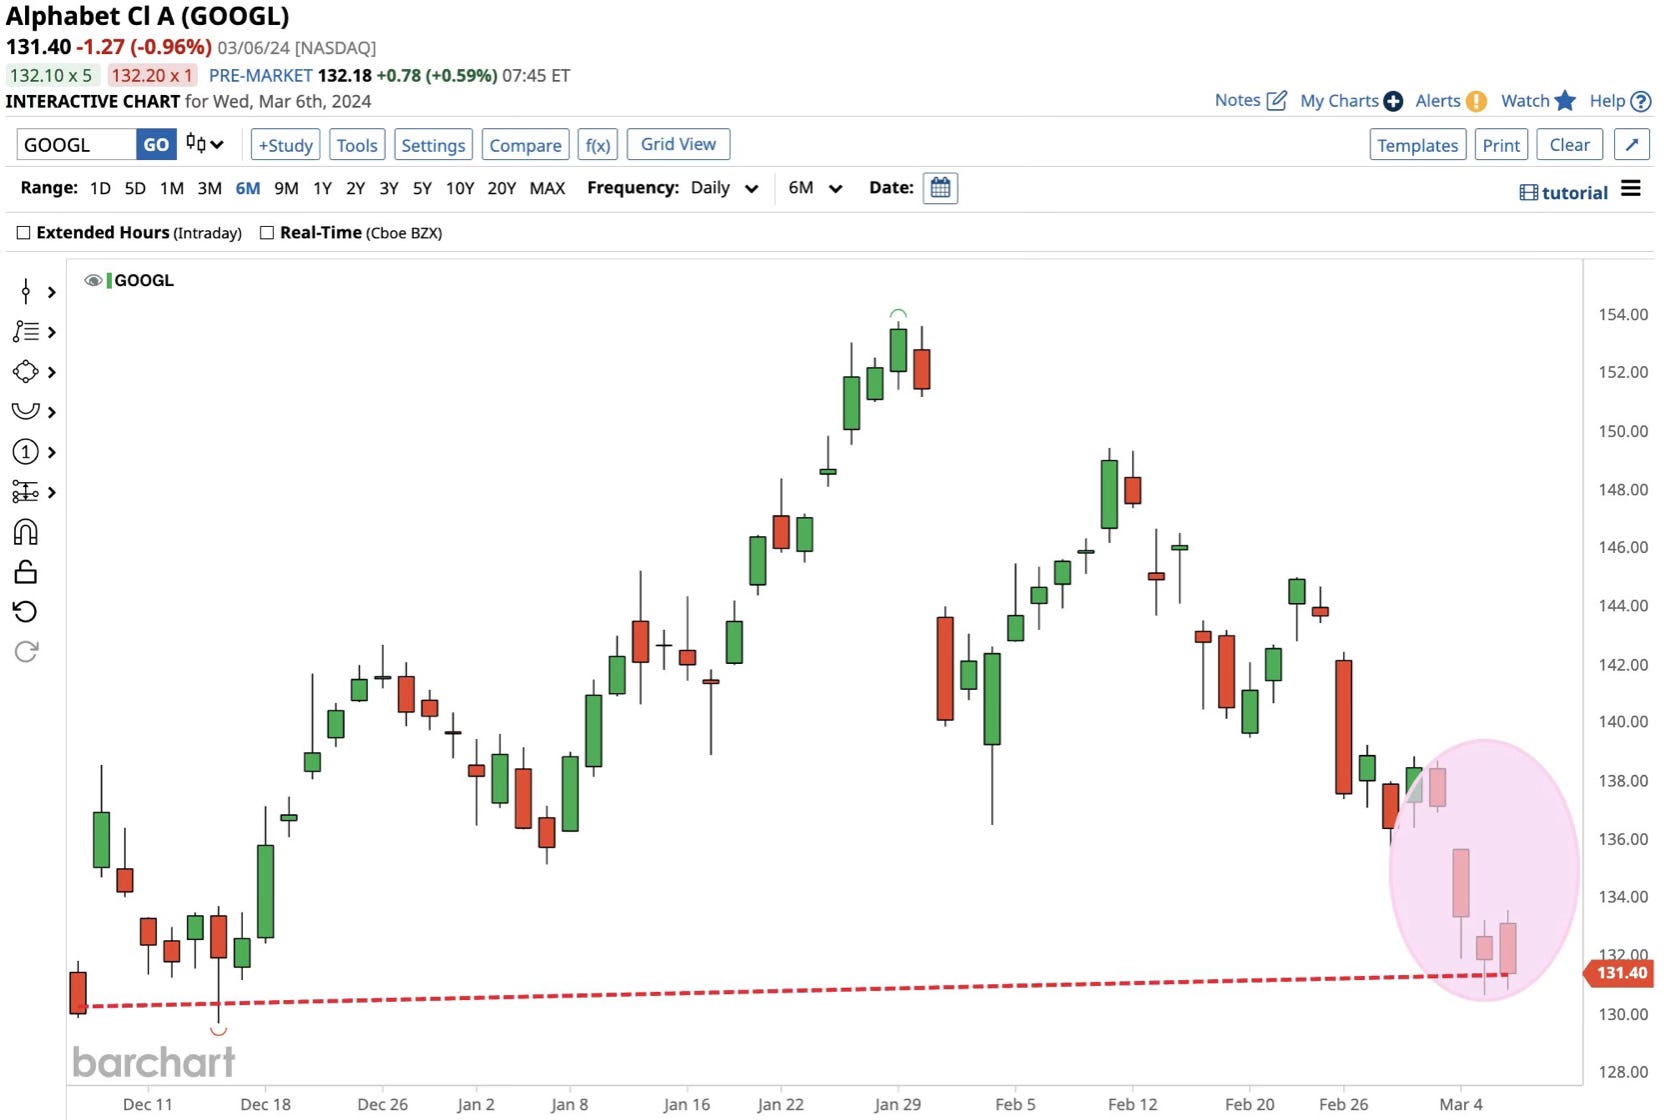Open Help question mark icon
The width and height of the screenshot is (1664, 1120).
coord(1640,101)
